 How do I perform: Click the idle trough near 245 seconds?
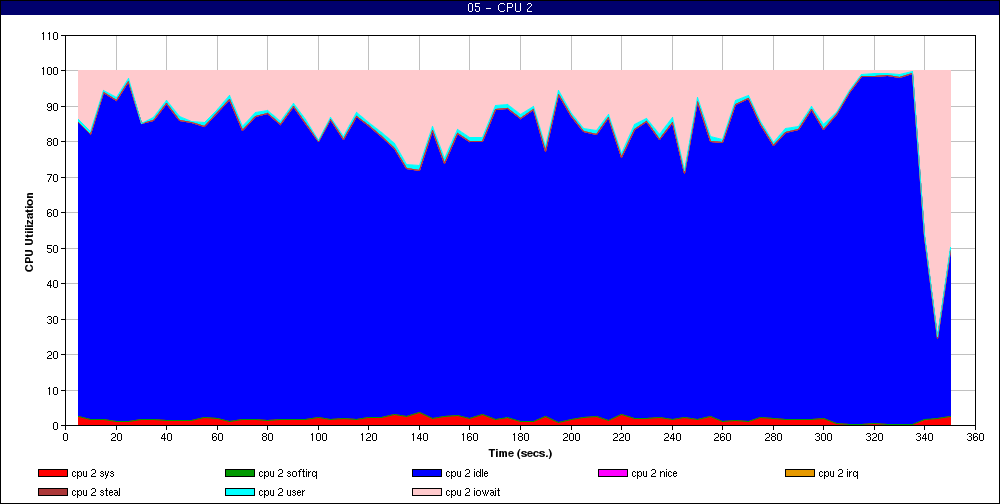(x=685, y=174)
